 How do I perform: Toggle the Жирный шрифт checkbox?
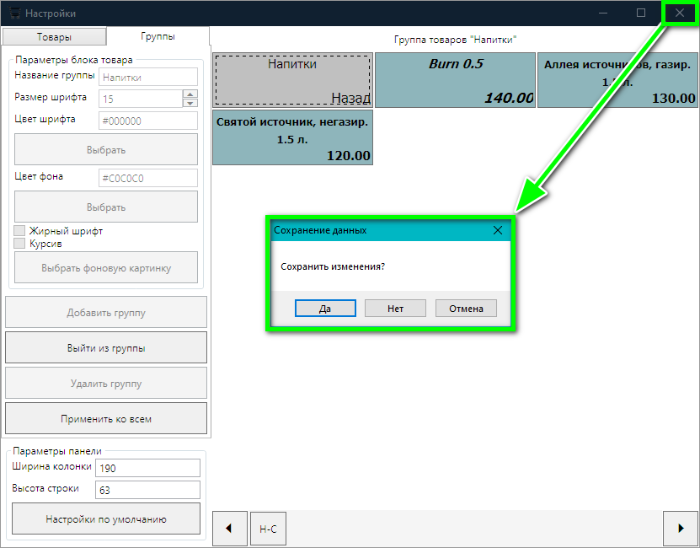[x=19, y=231]
